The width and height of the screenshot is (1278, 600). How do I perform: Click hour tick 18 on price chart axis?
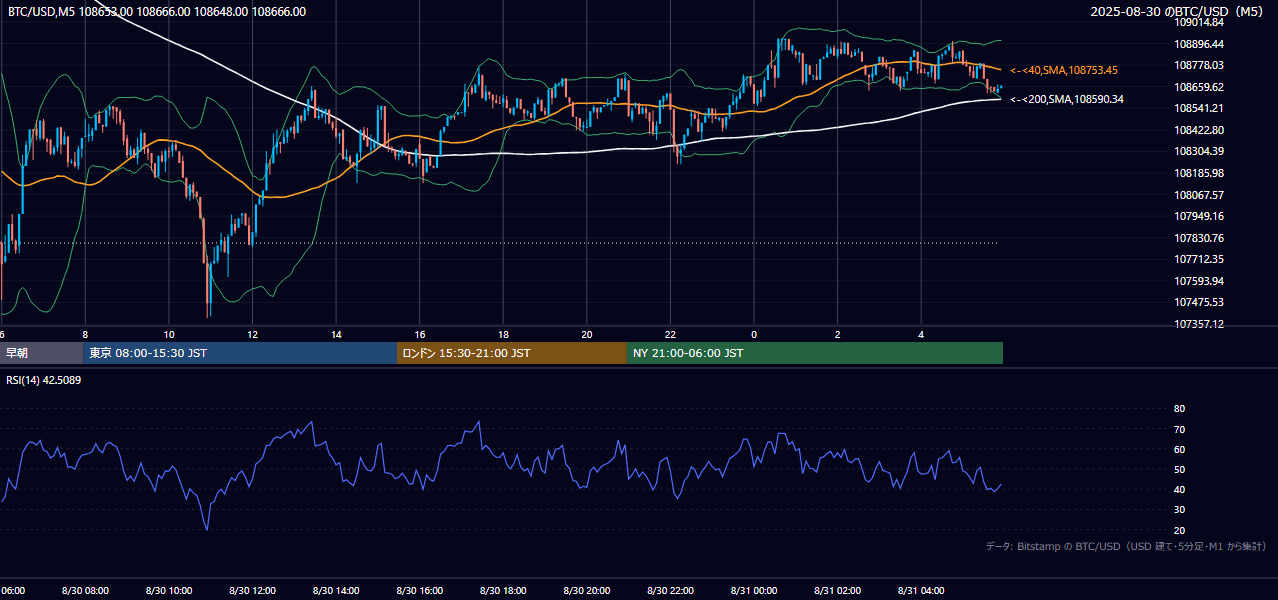click(503, 335)
